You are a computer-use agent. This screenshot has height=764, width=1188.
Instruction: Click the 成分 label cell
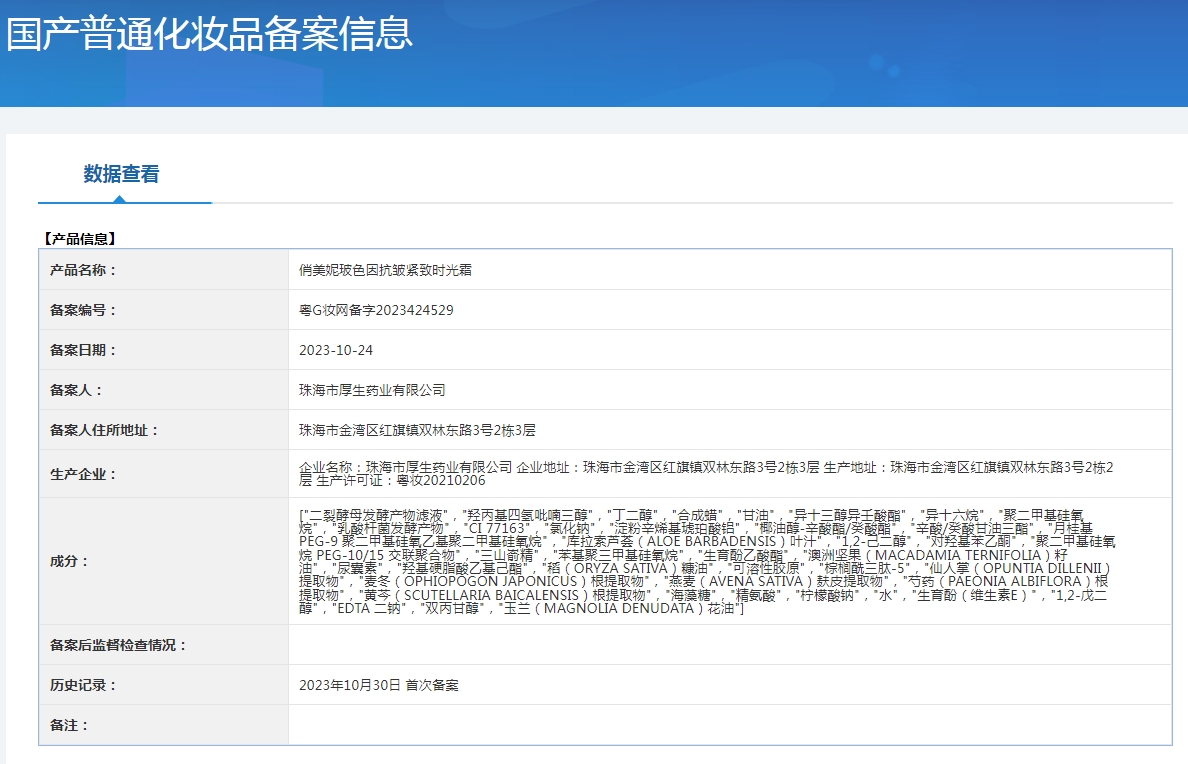(164, 562)
